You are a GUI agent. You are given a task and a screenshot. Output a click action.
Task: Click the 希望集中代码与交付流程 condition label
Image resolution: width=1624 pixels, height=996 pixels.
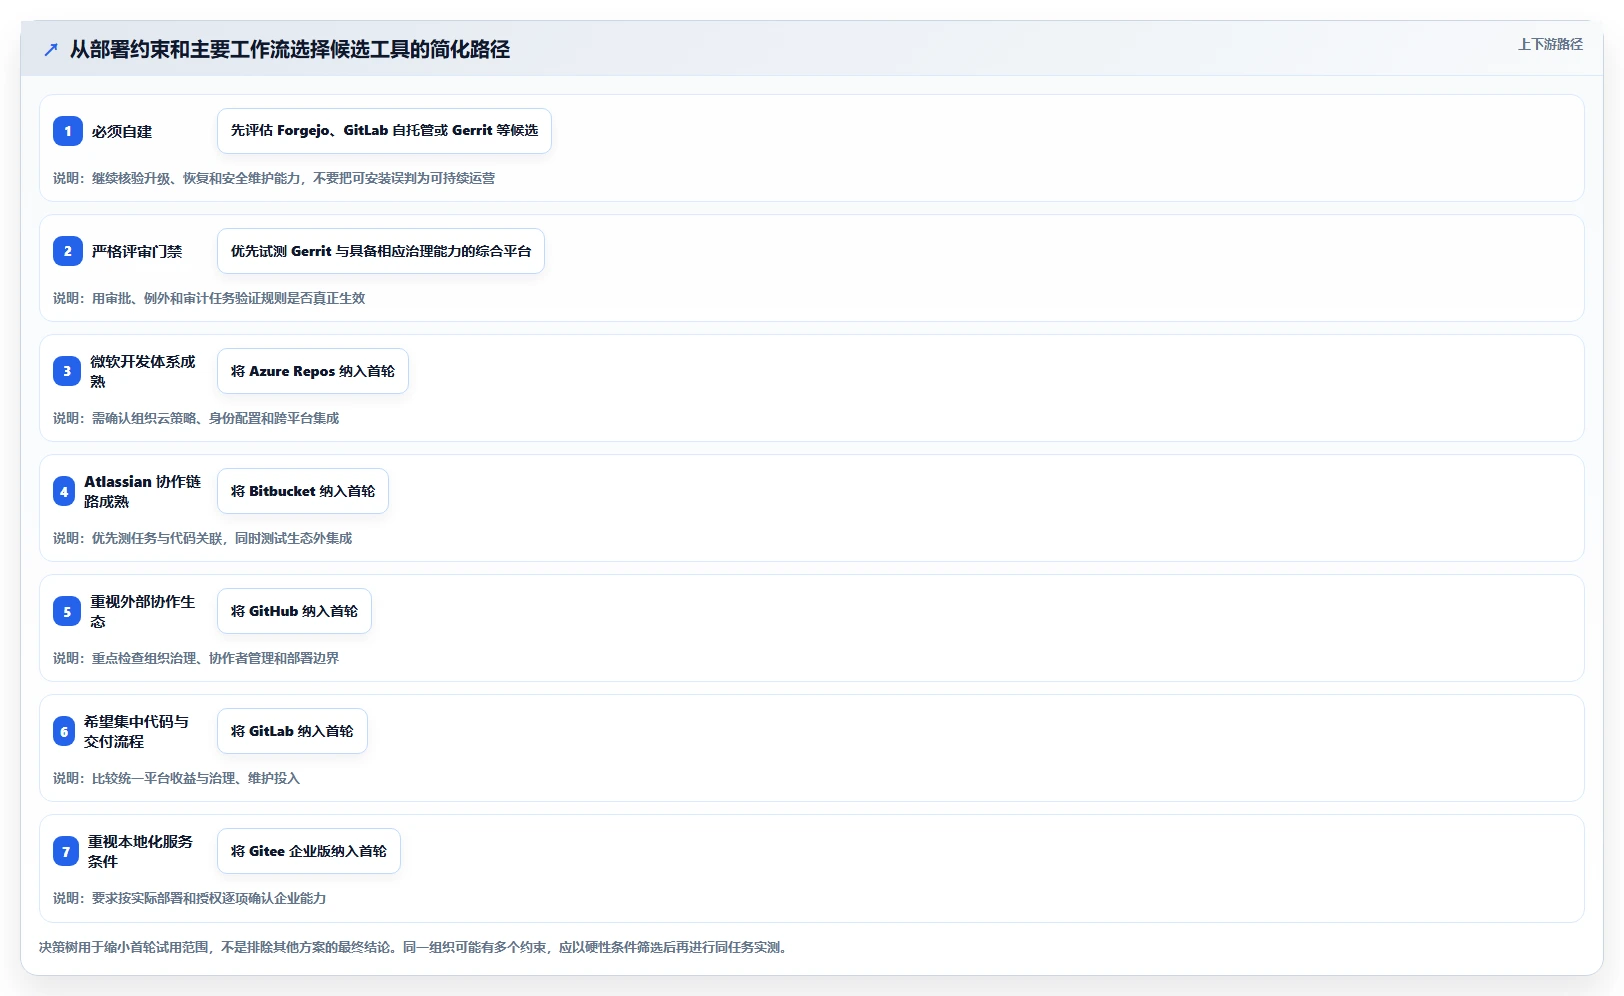point(136,731)
